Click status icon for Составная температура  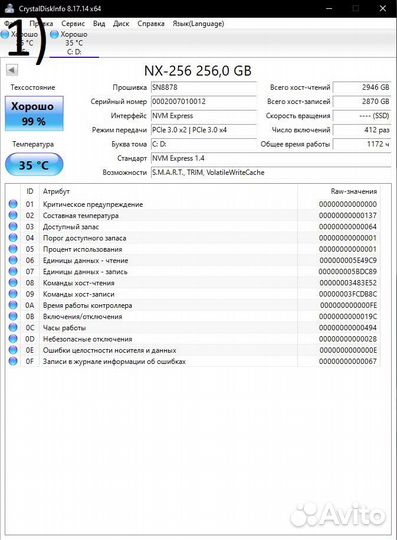(13, 215)
